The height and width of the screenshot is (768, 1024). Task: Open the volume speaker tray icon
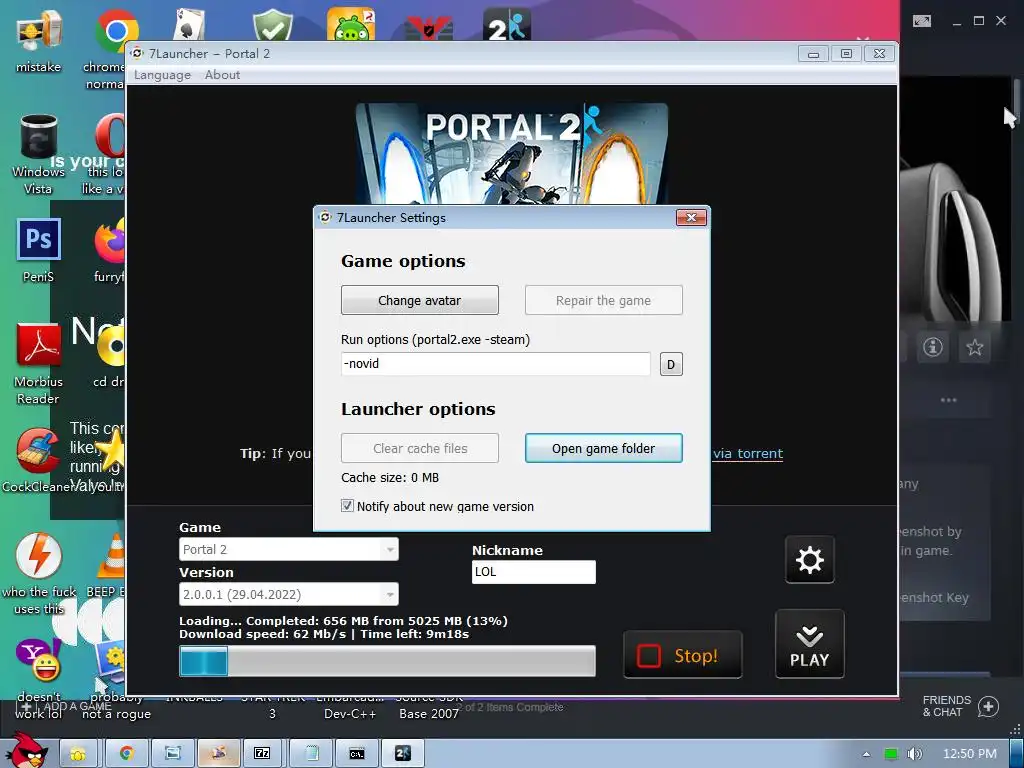[x=915, y=754]
